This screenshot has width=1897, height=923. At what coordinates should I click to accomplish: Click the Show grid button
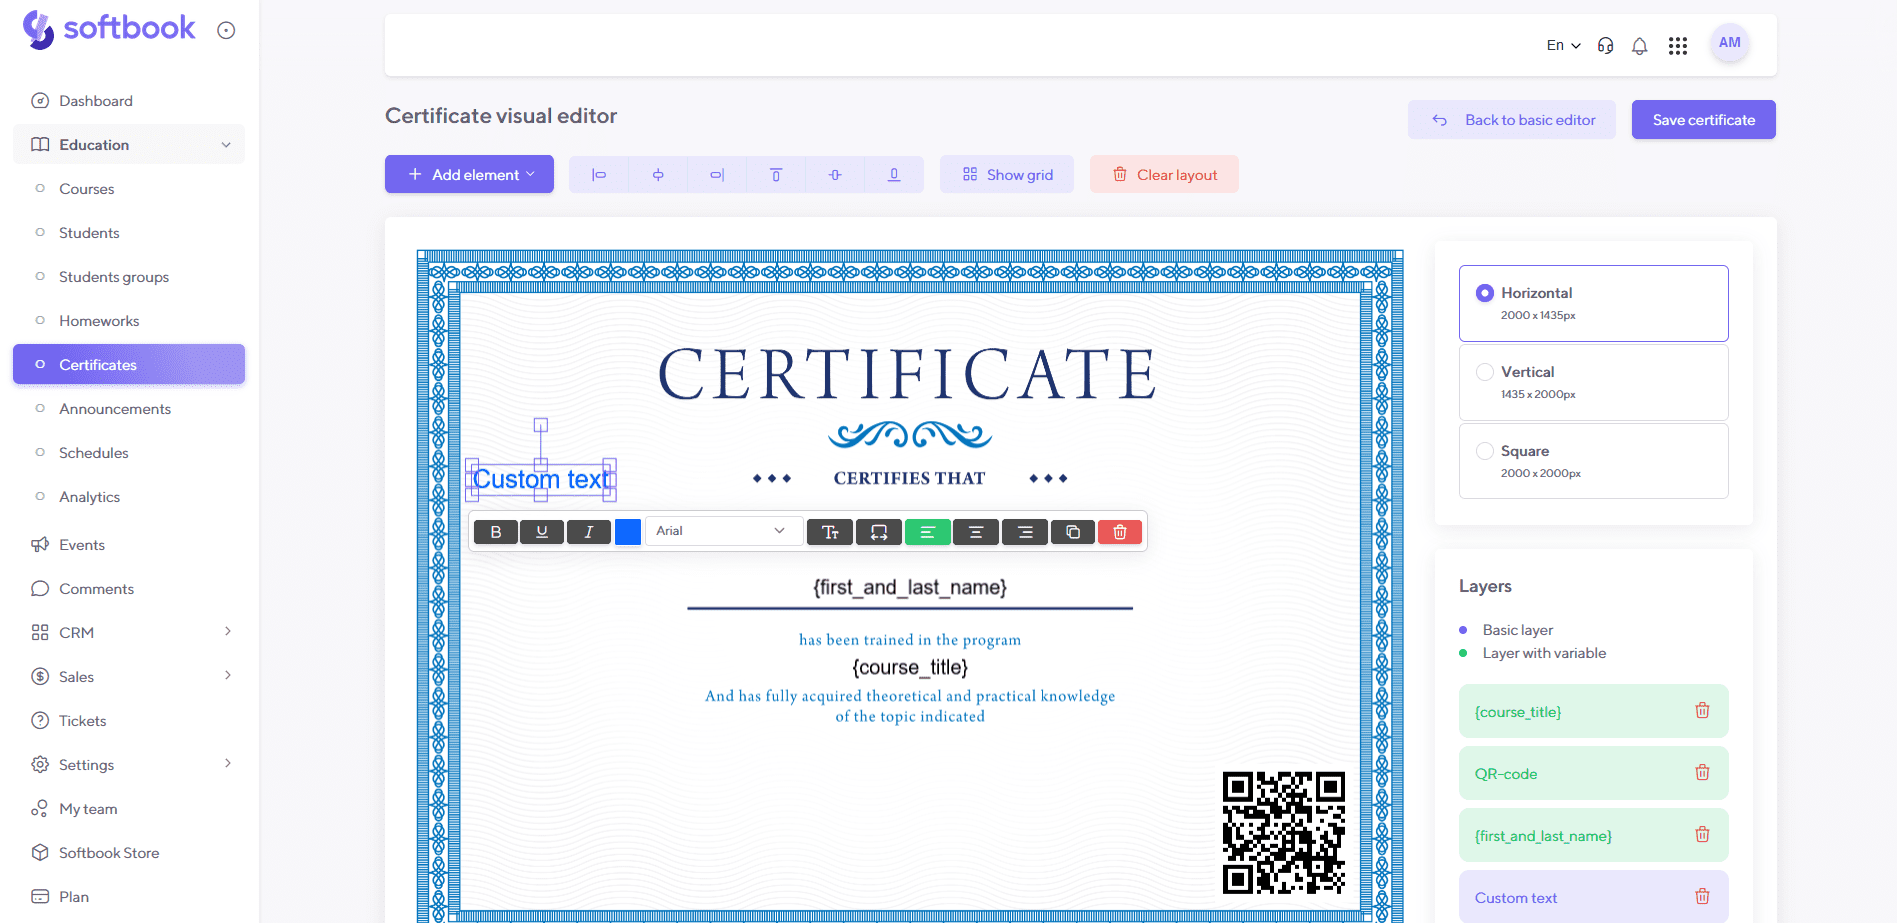tap(1007, 174)
